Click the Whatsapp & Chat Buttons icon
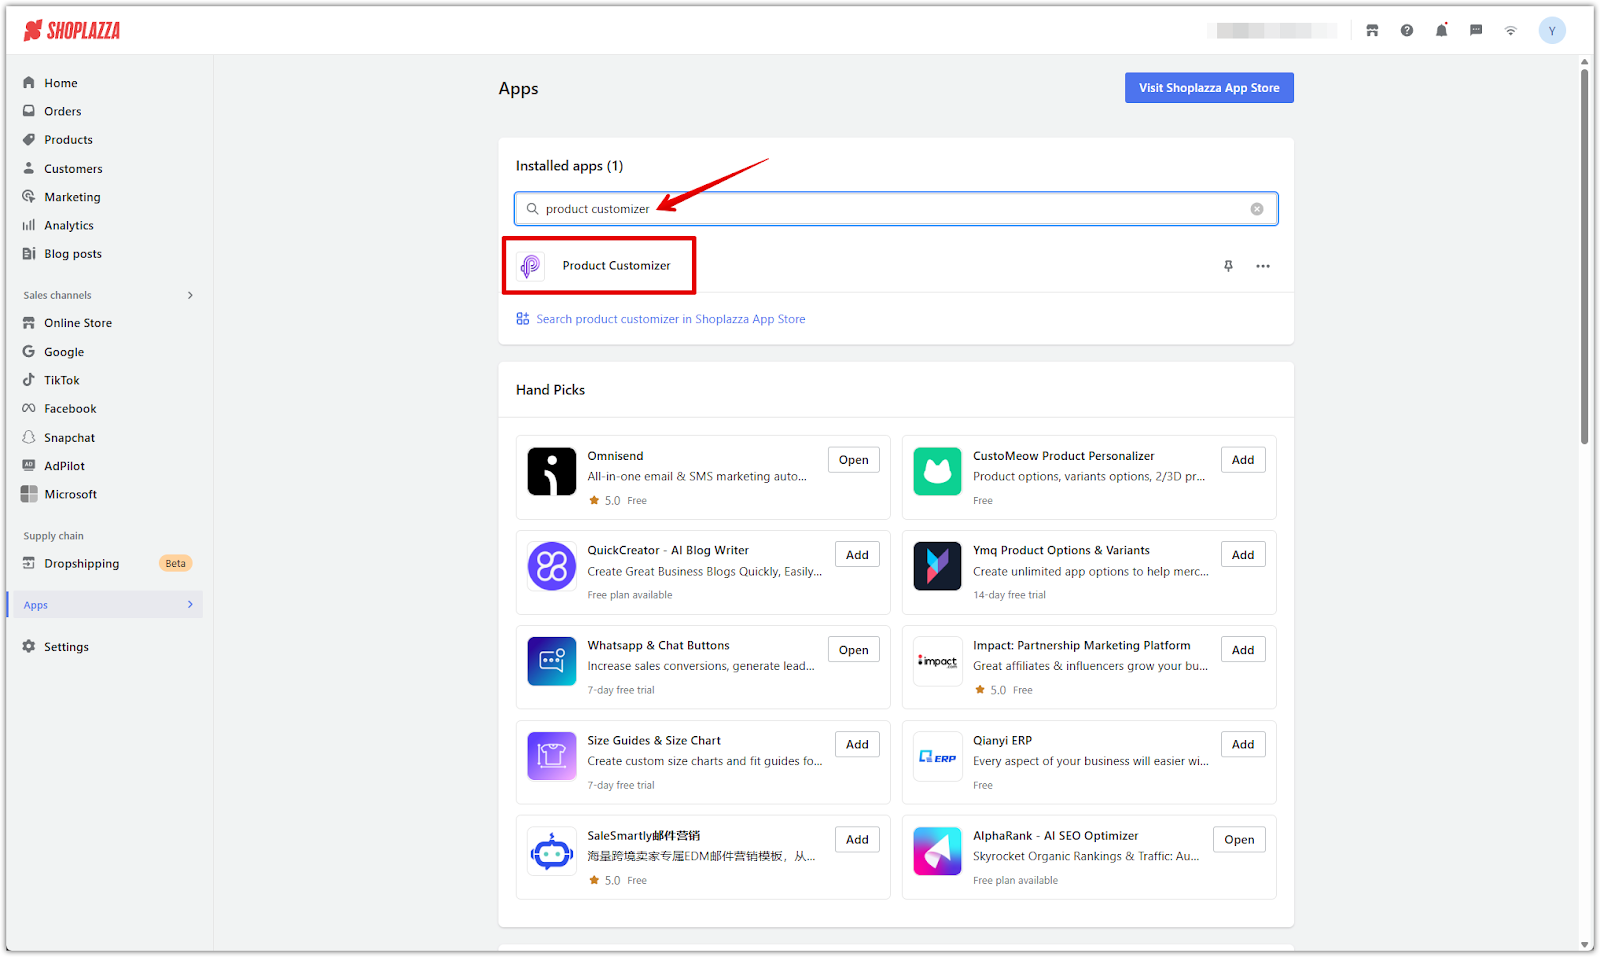The image size is (1600, 957). [x=552, y=662]
